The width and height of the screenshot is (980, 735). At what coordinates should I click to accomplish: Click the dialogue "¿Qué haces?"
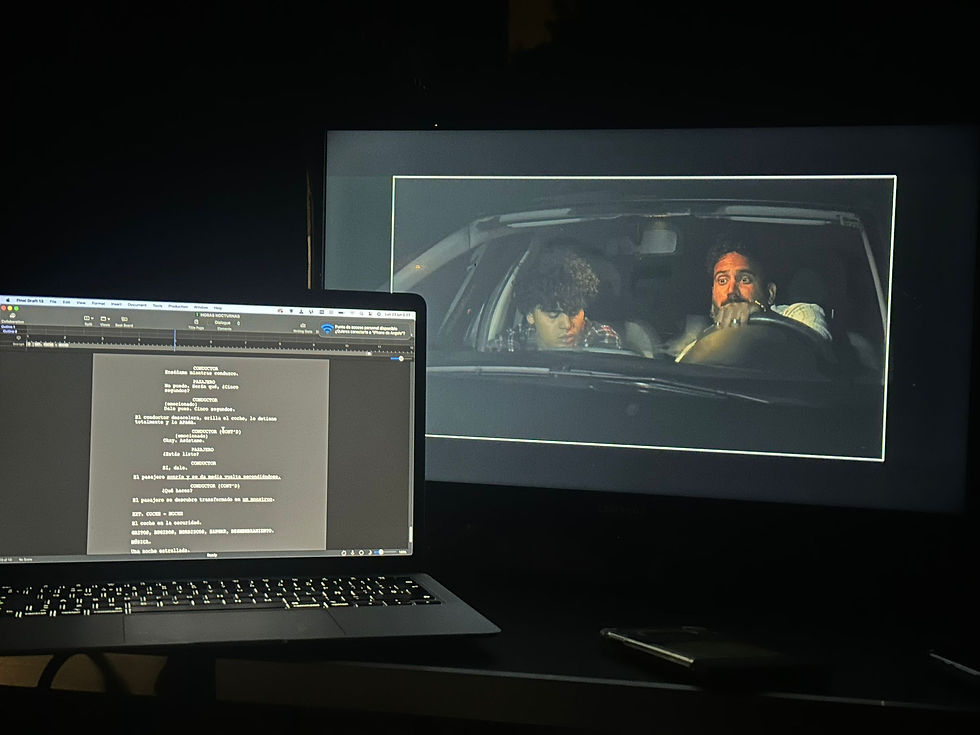click(177, 491)
